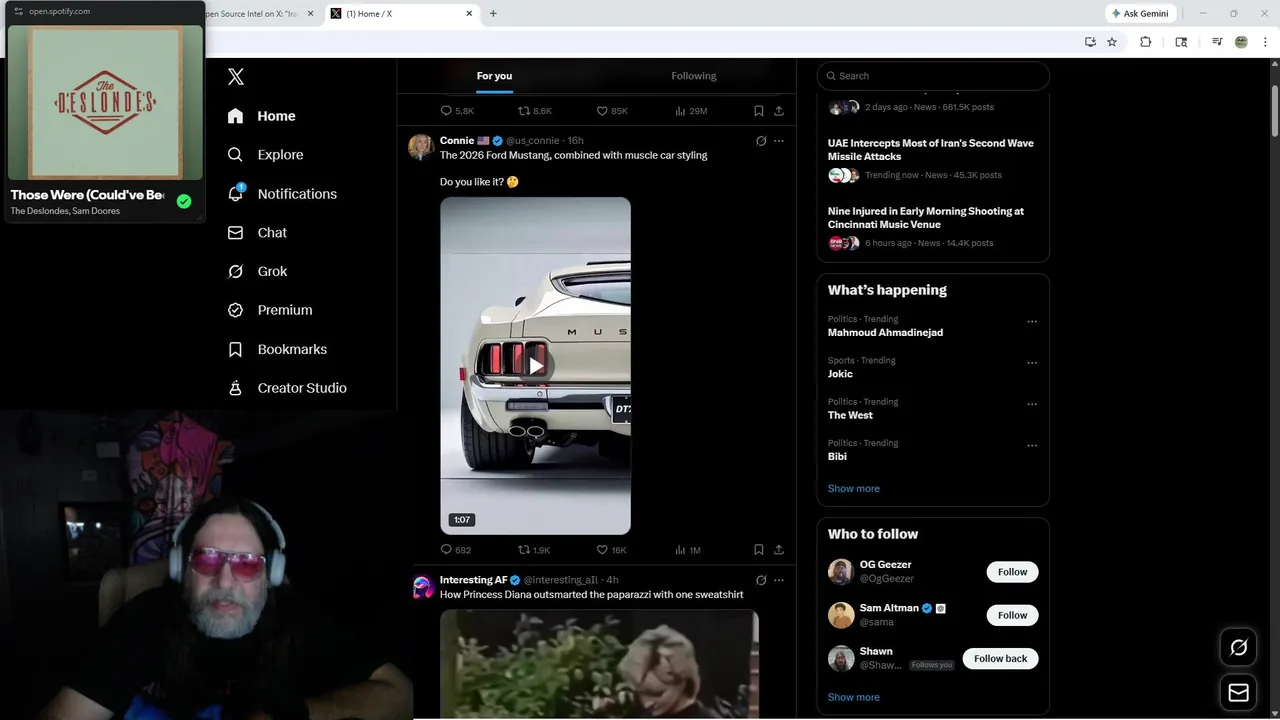This screenshot has width=1280, height=720.
Task: Open Mahmoud Ahmadinejad trending topic
Action: (x=885, y=333)
